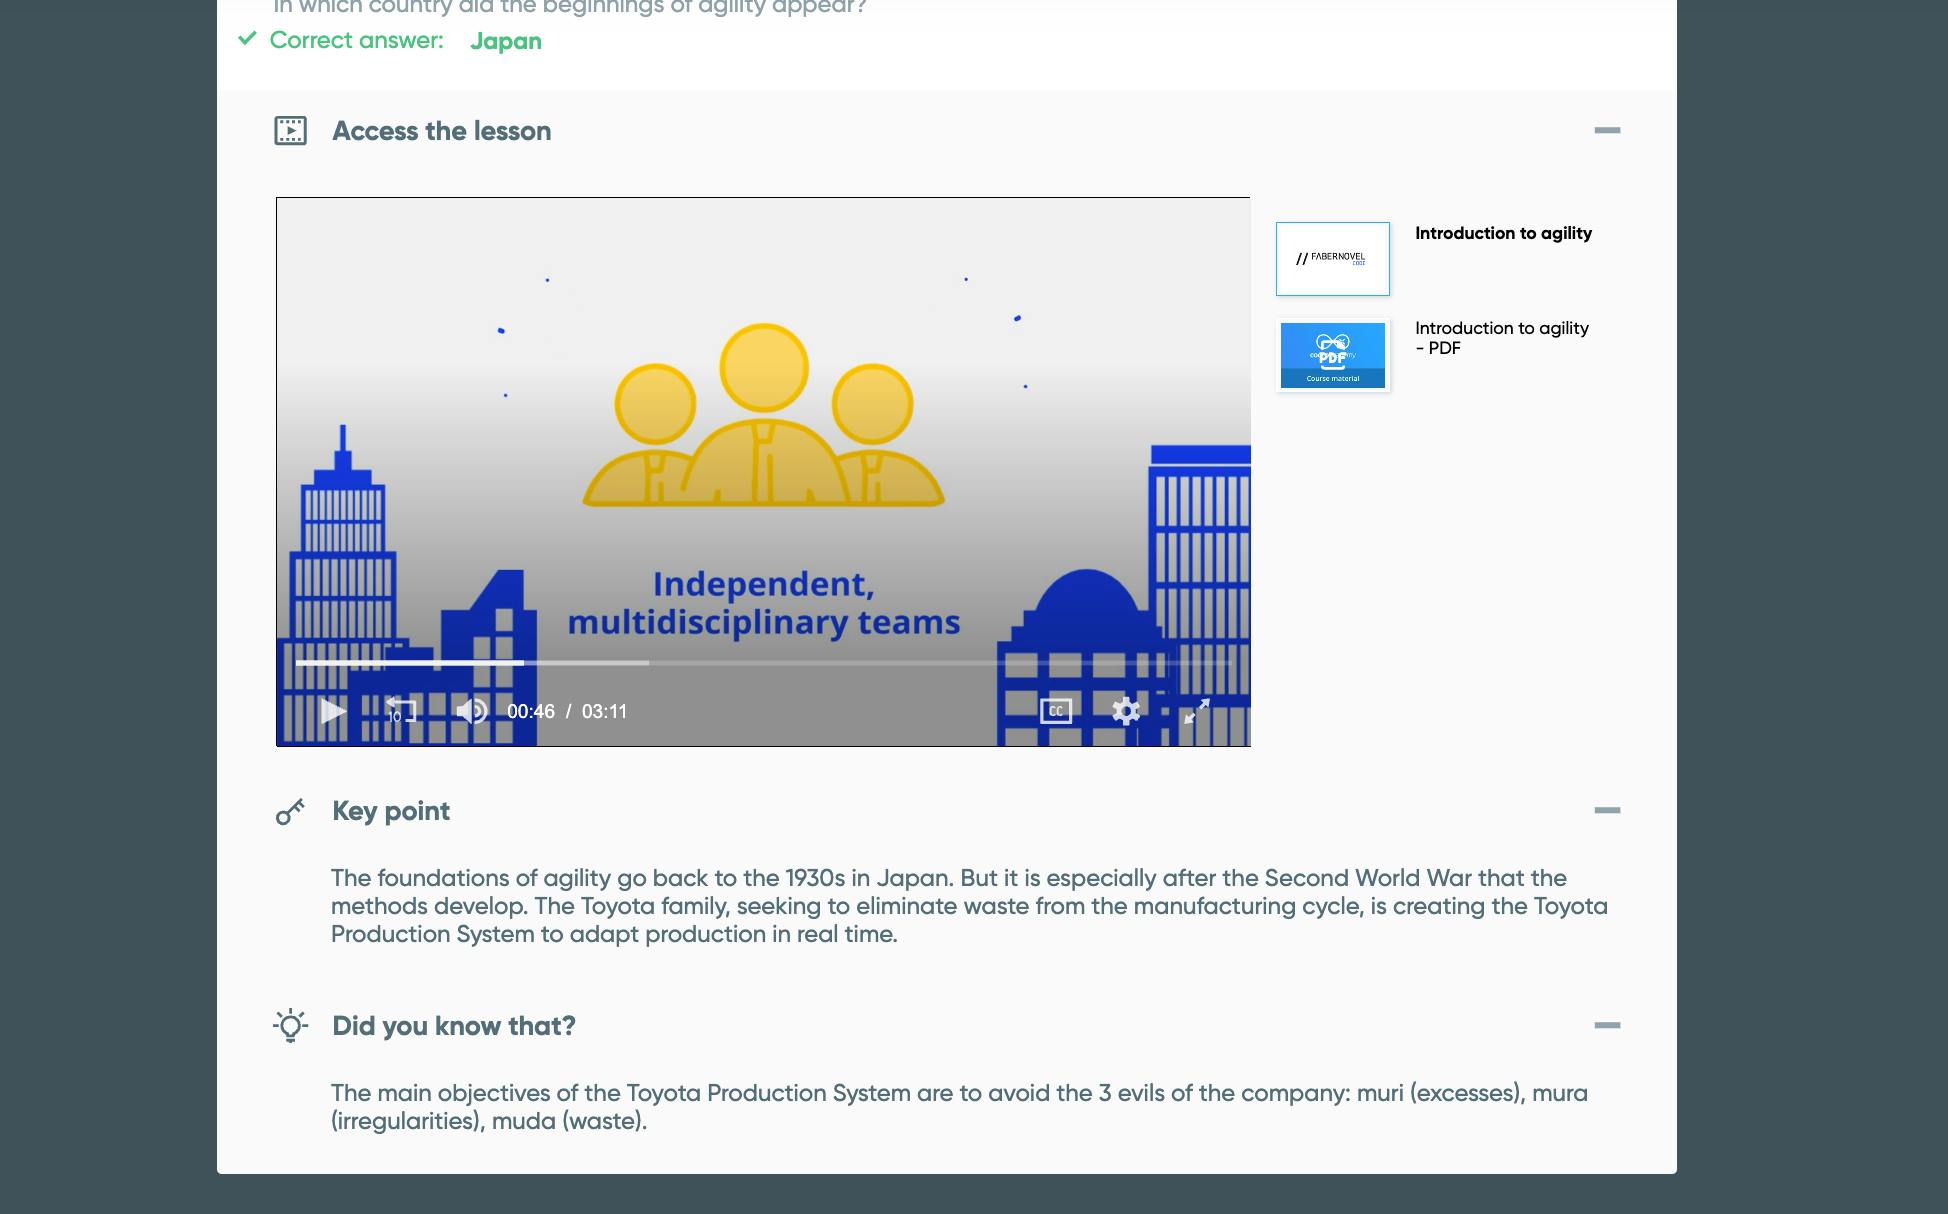Open the video settings gear
The height and width of the screenshot is (1214, 1948).
(1126, 711)
